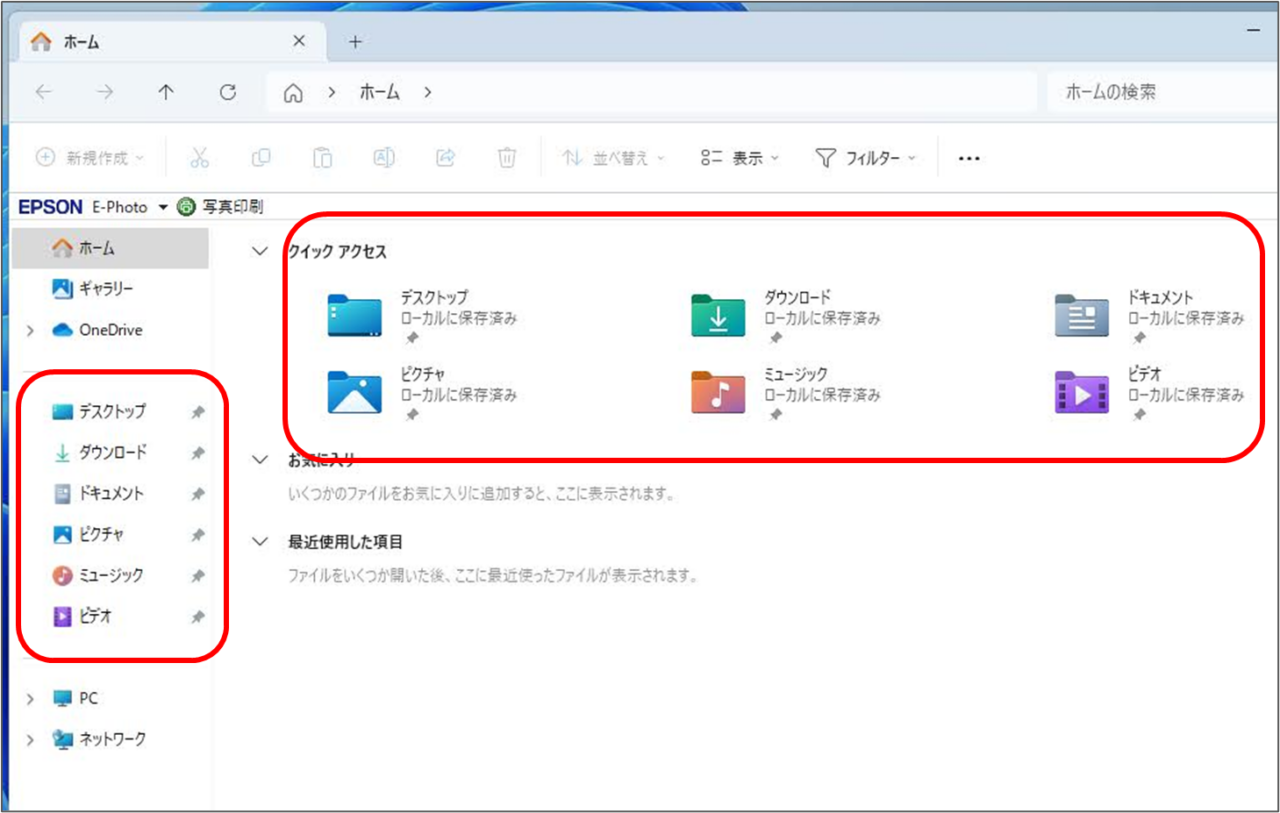Click the Share toolbar icon
The width and height of the screenshot is (1280, 813).
coord(446,157)
